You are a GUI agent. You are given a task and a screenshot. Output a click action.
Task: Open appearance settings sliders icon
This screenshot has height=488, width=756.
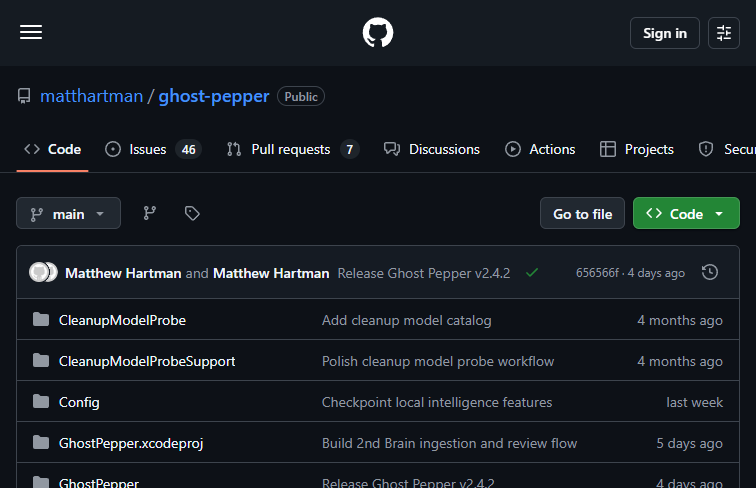click(x=723, y=33)
